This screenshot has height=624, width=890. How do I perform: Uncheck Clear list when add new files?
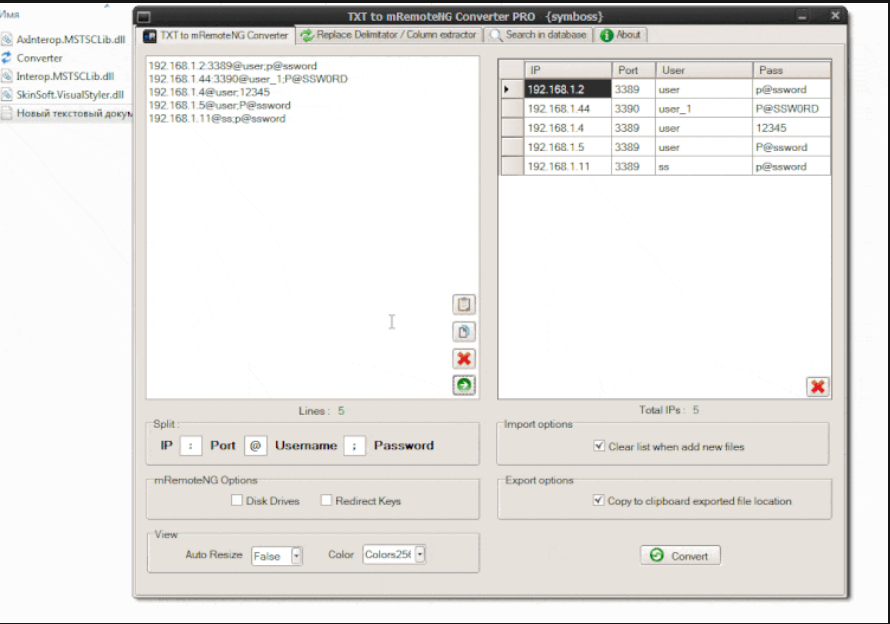pyautogui.click(x=599, y=446)
